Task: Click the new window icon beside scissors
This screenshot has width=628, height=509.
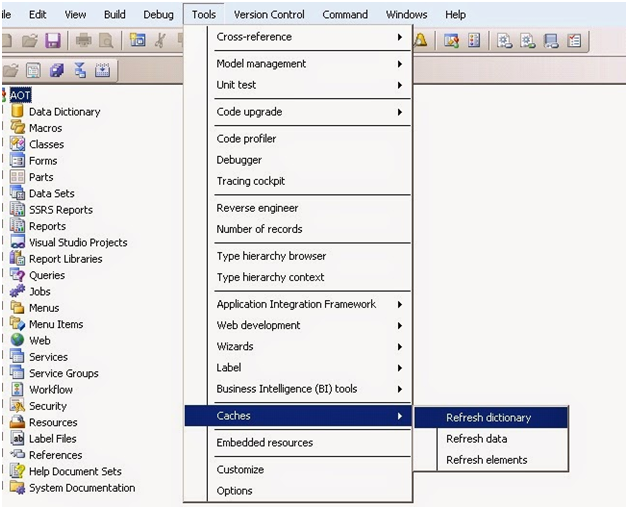Action: 138,40
